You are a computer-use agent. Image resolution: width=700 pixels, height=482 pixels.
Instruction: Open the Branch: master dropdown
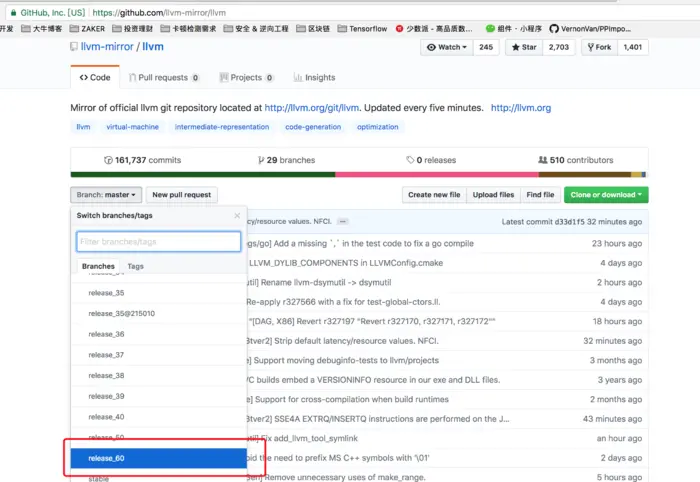[x=106, y=195]
